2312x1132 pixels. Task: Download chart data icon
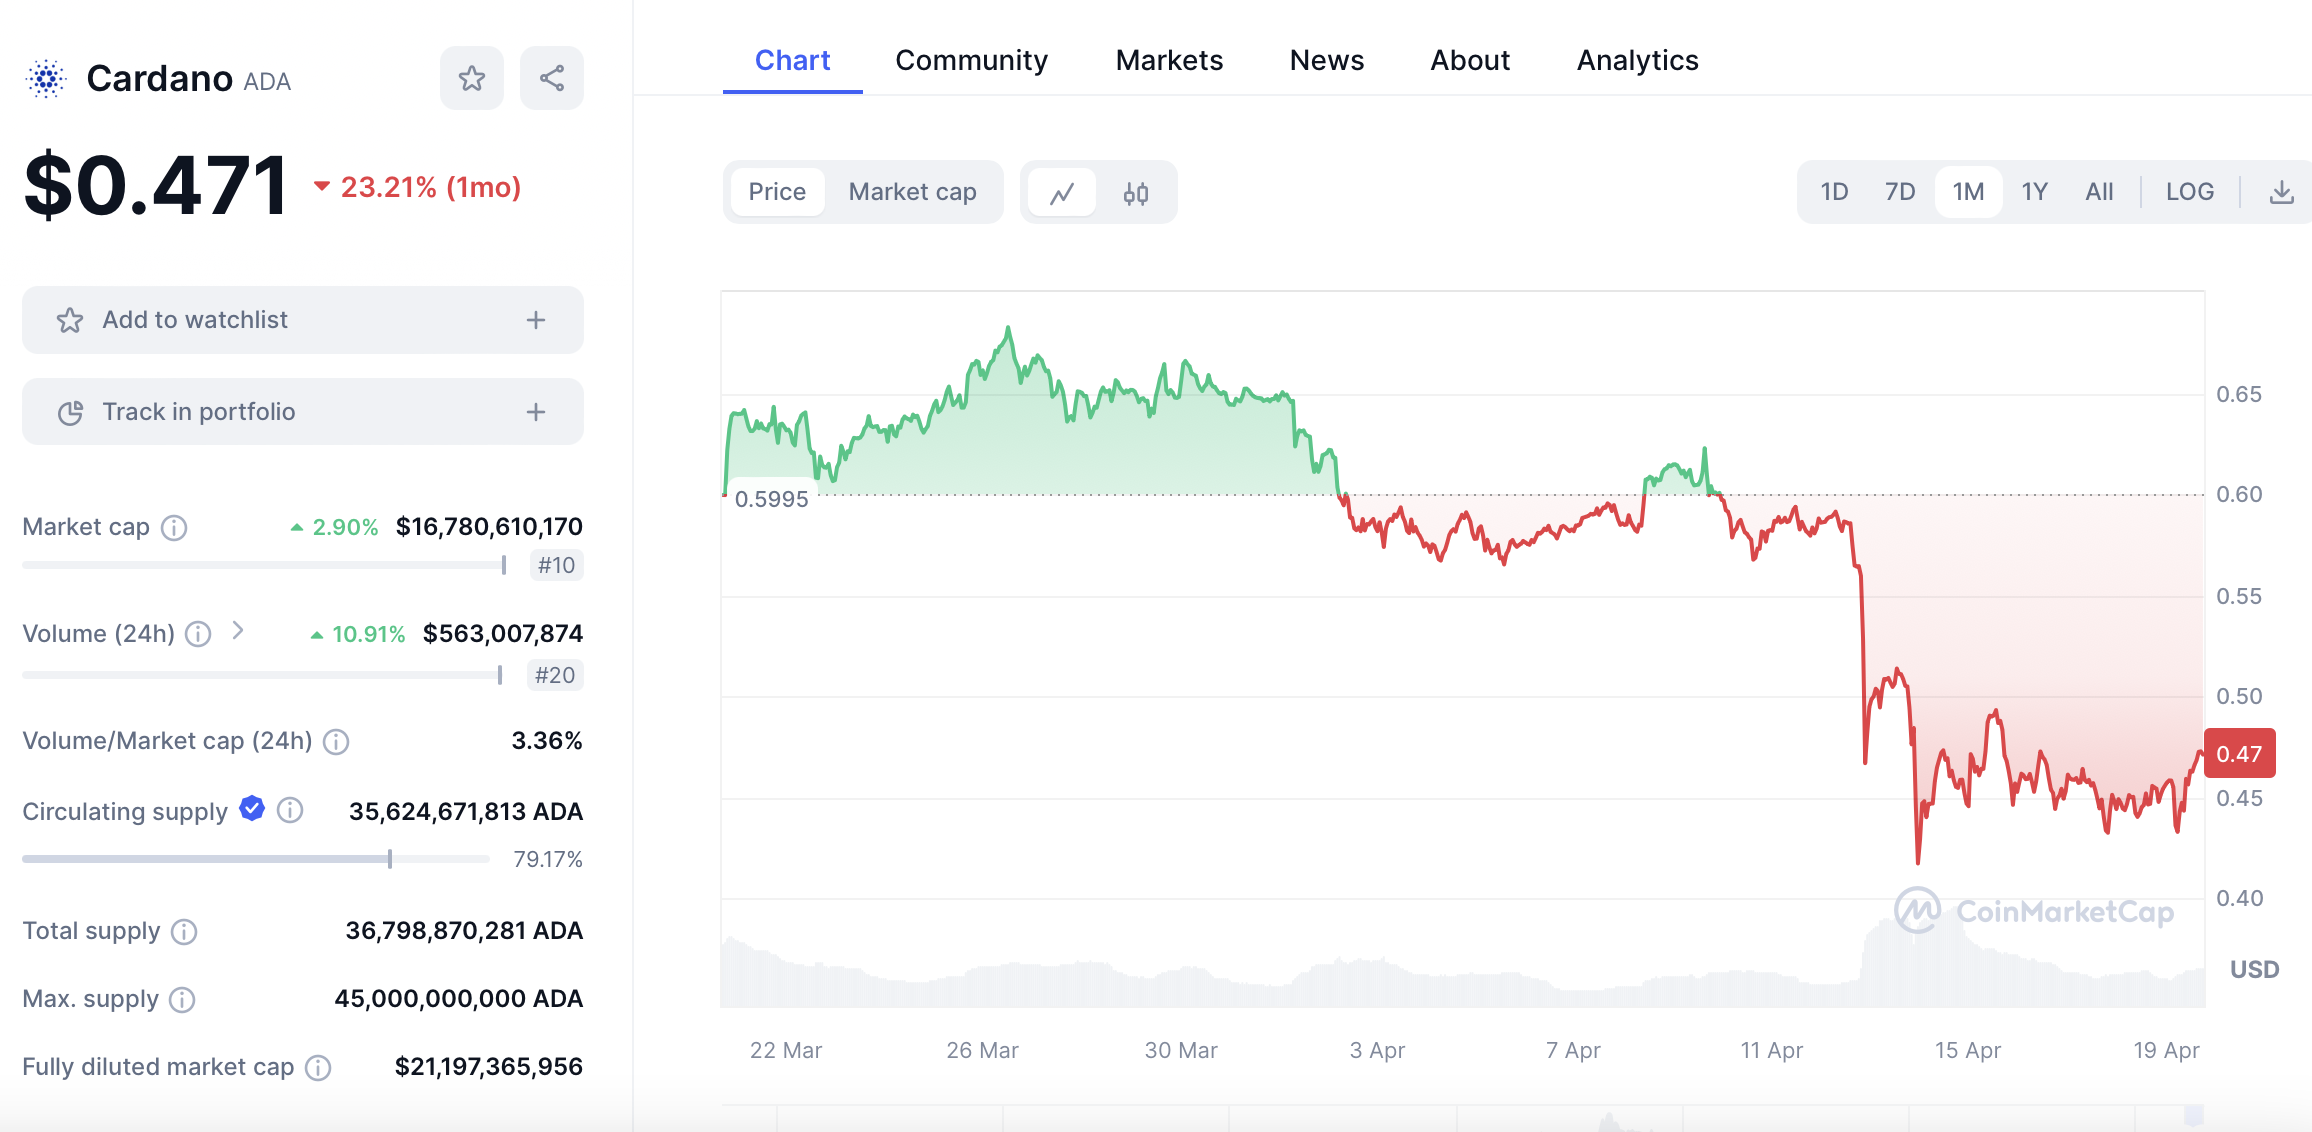(2281, 192)
